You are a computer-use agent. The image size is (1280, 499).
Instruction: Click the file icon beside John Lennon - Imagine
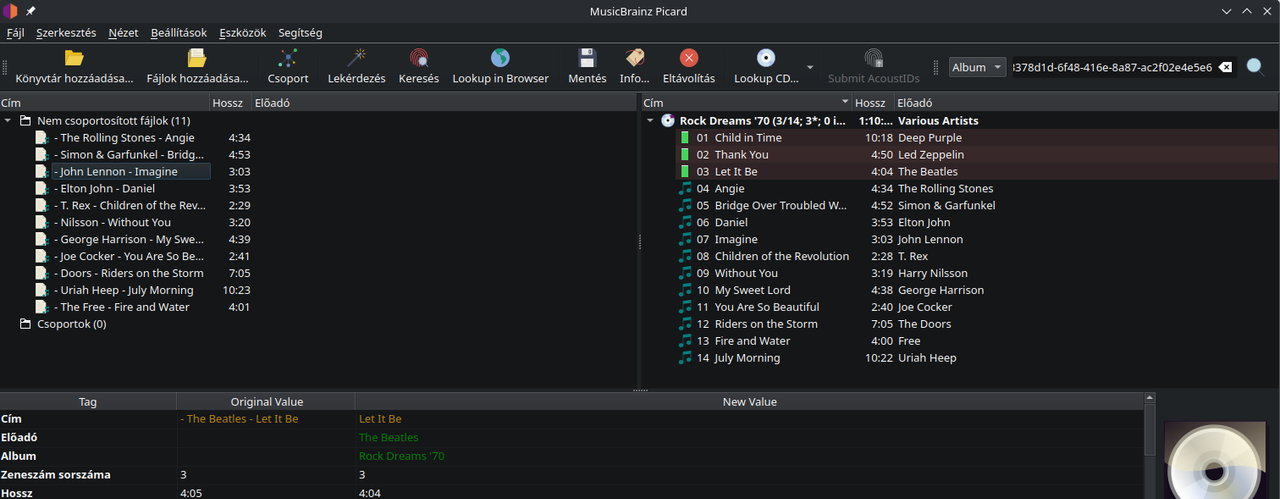tap(41, 171)
